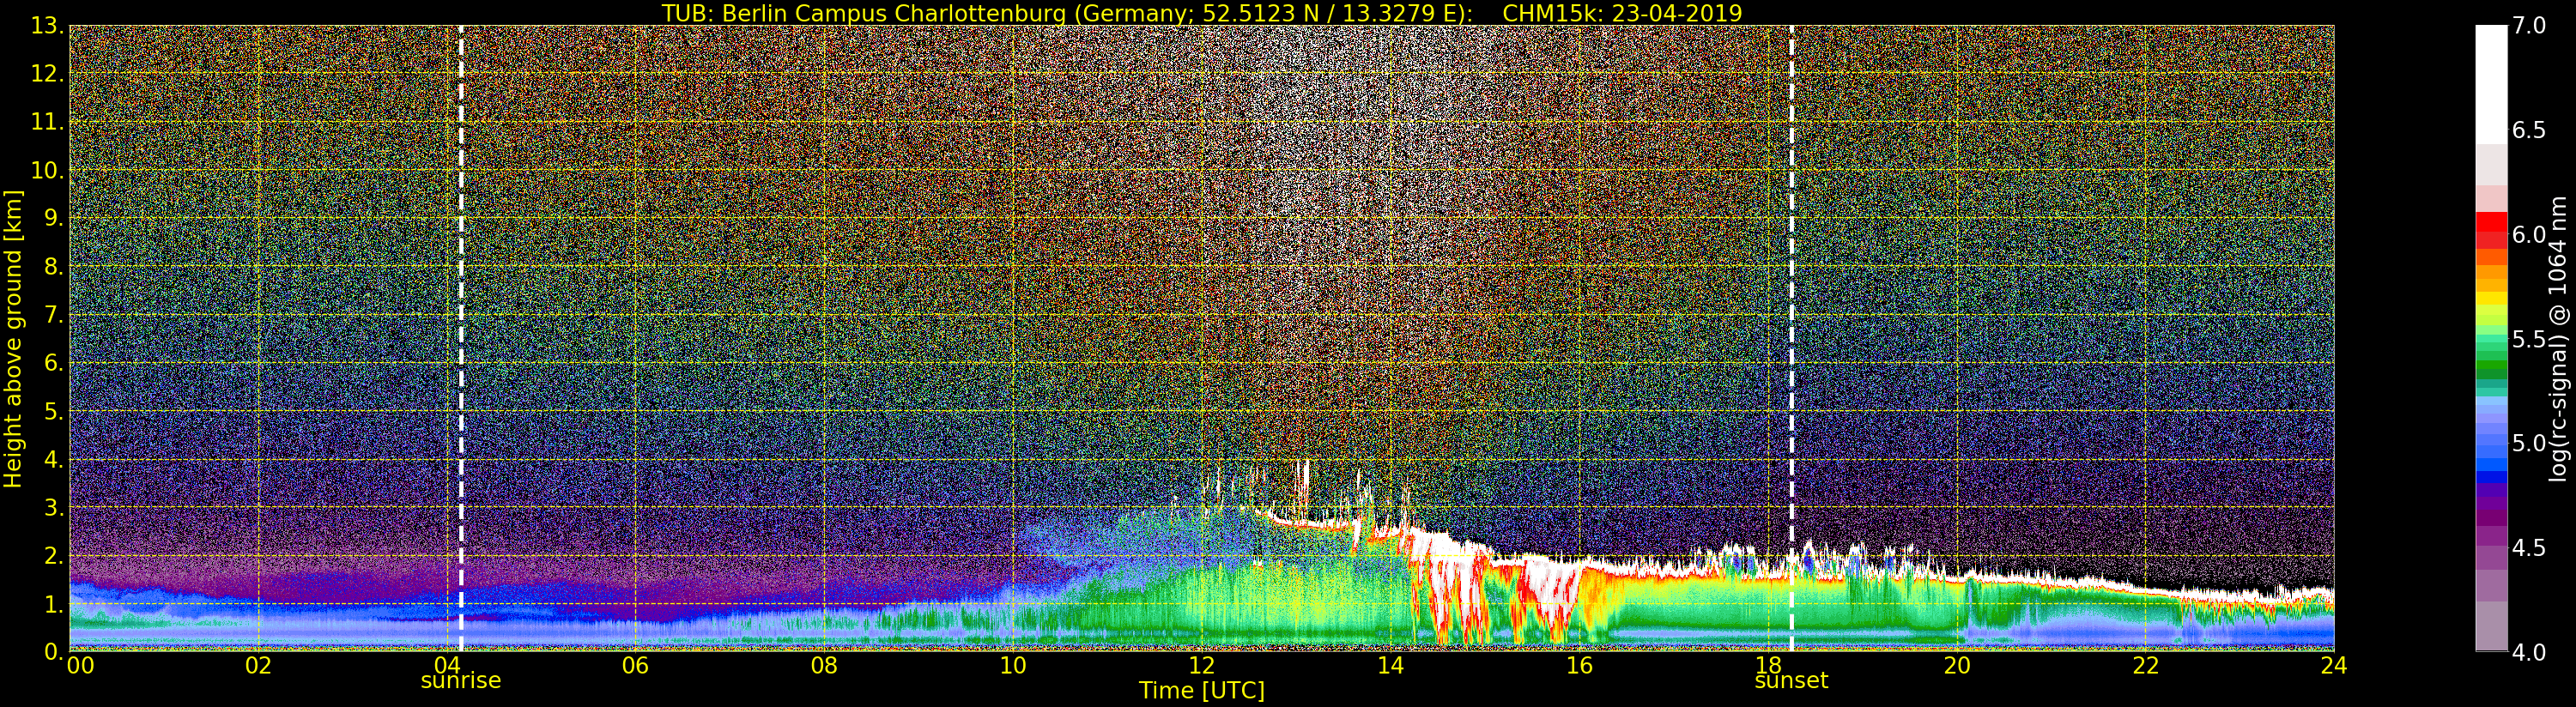Click time axis tick label 14
The image size is (2576, 707).
click(x=1390, y=666)
